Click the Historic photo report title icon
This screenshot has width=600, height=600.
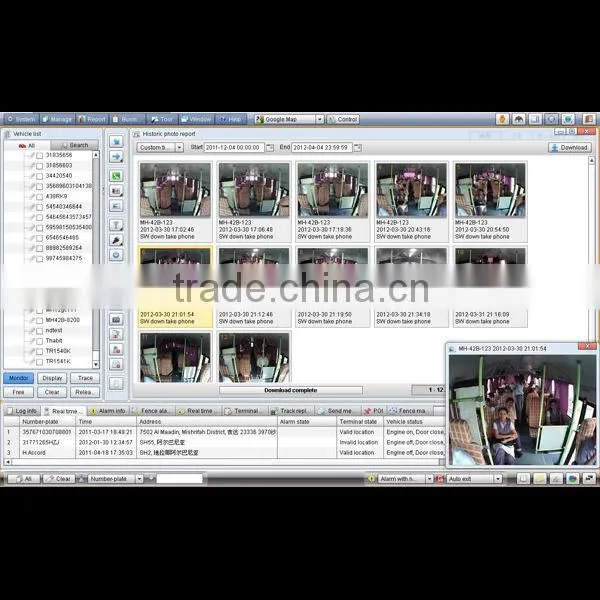pyautogui.click(x=137, y=134)
